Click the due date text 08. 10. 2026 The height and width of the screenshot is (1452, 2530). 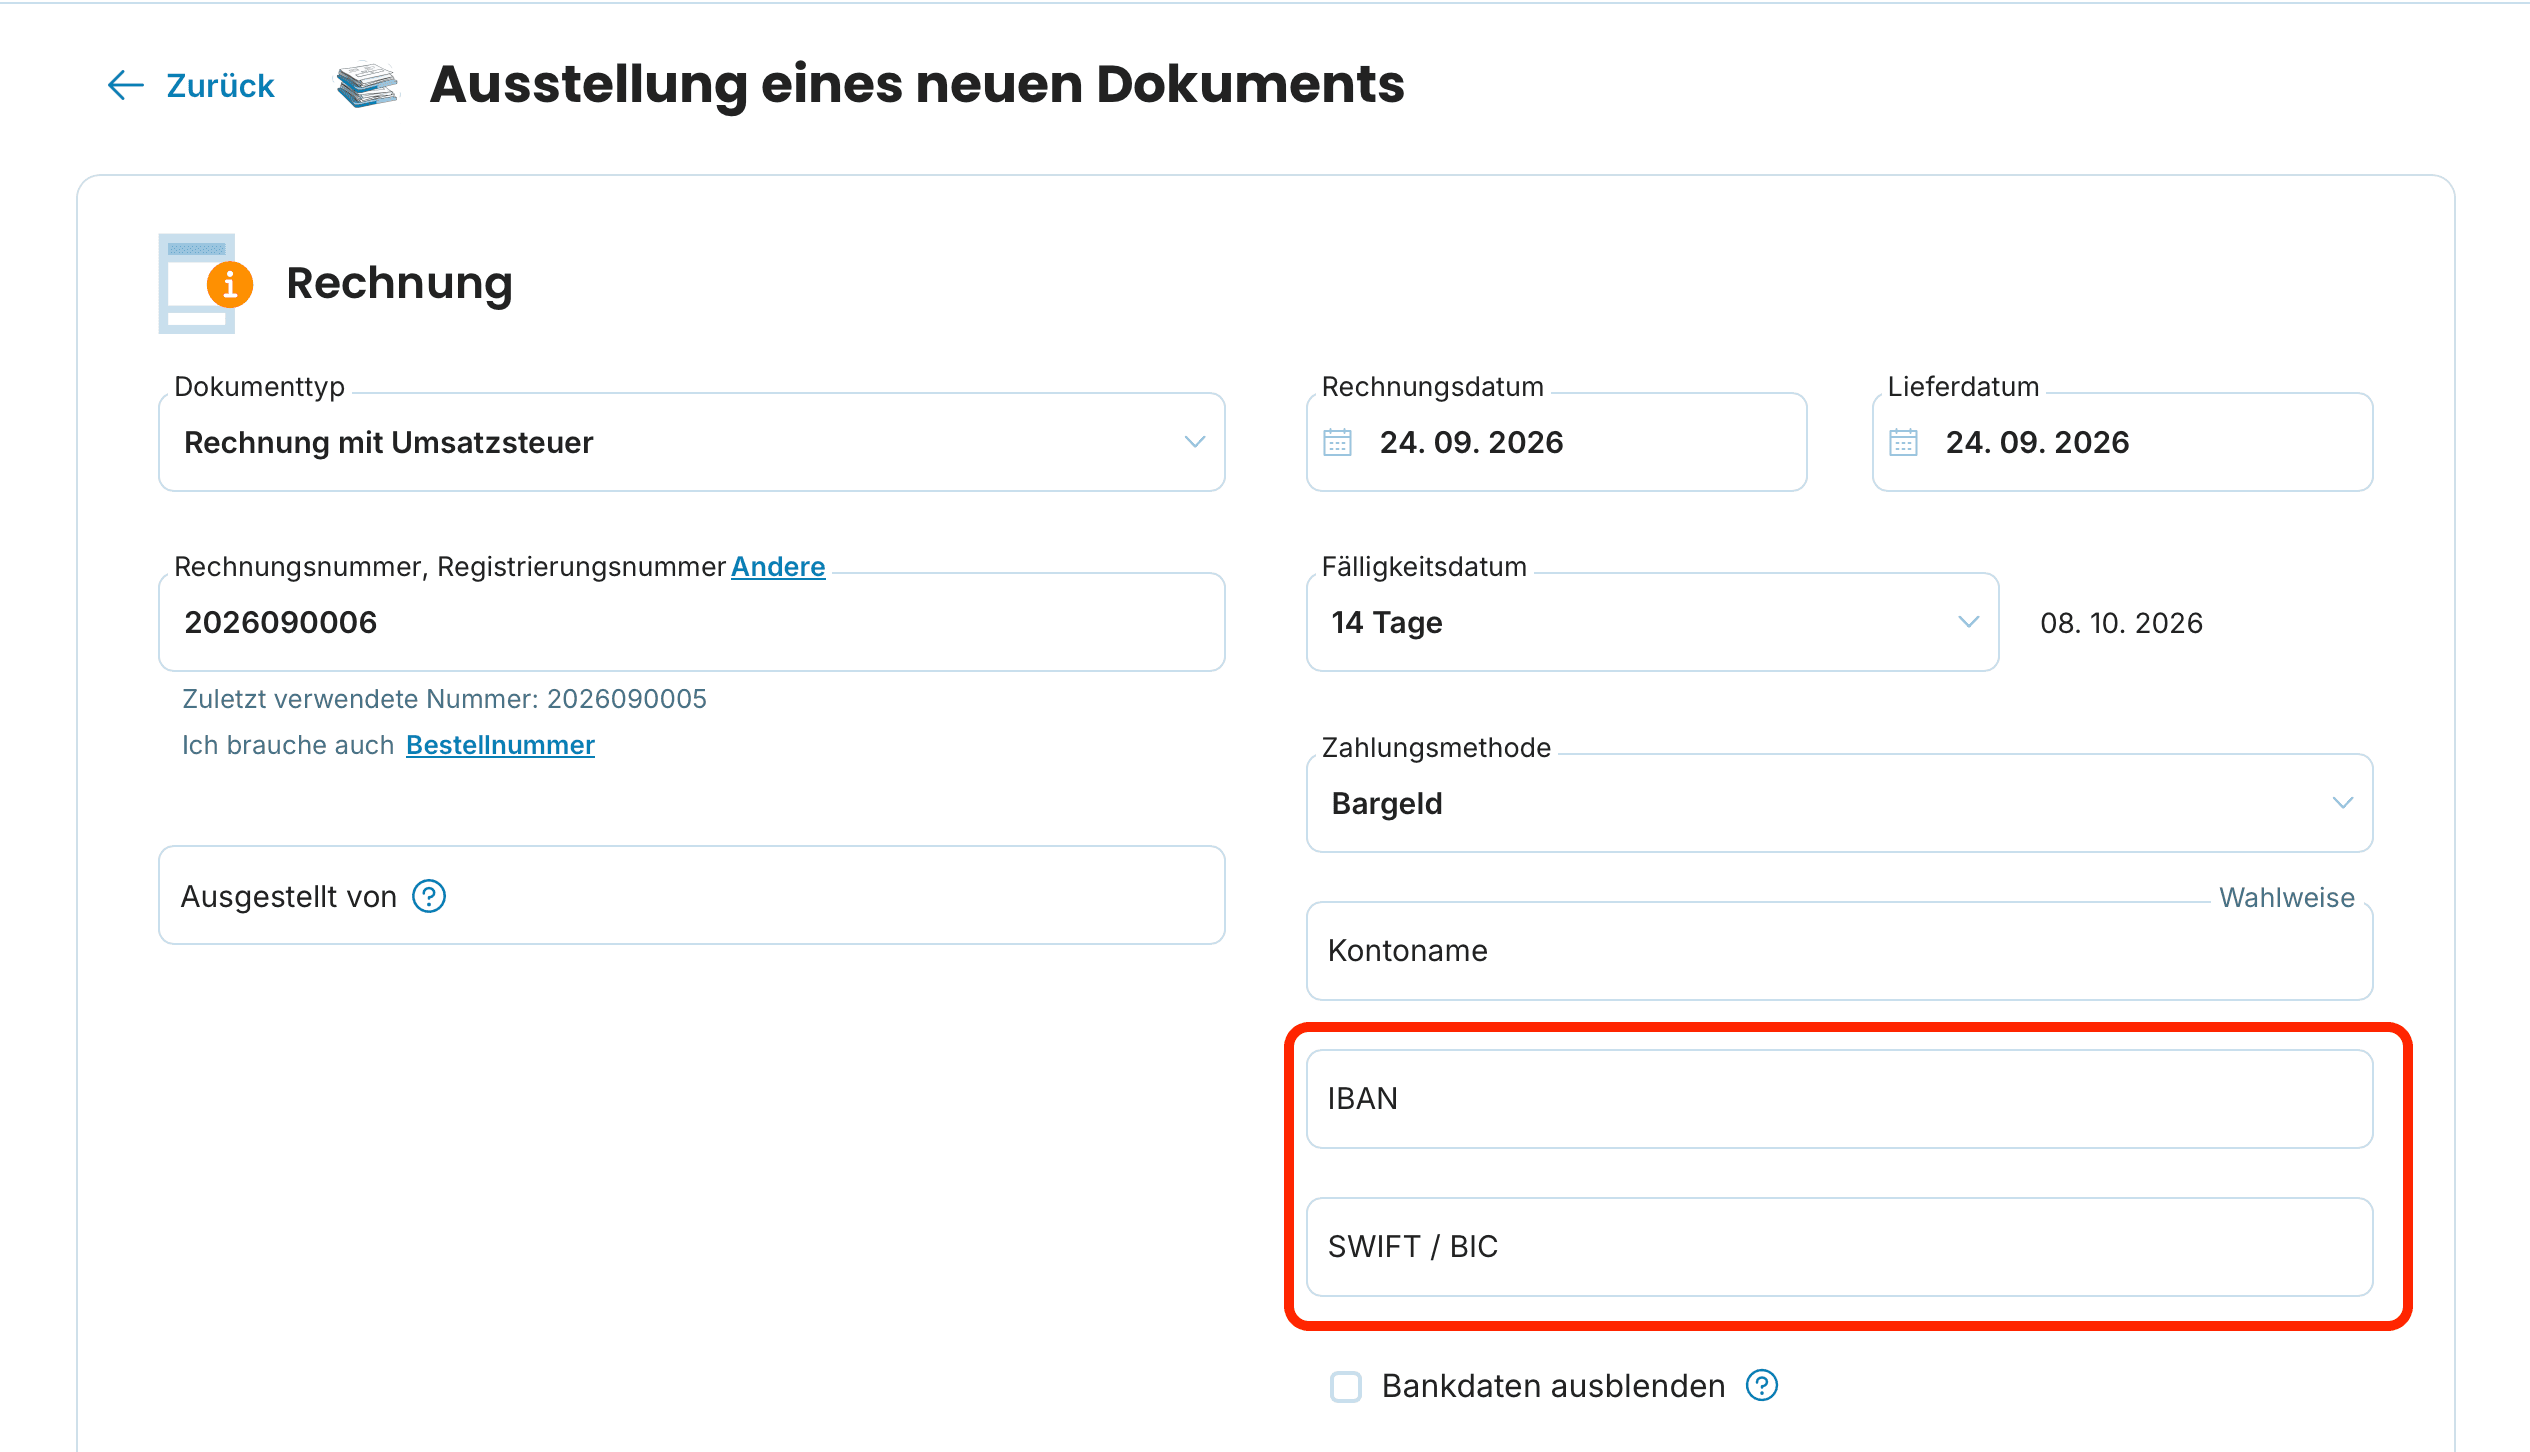[2121, 623]
